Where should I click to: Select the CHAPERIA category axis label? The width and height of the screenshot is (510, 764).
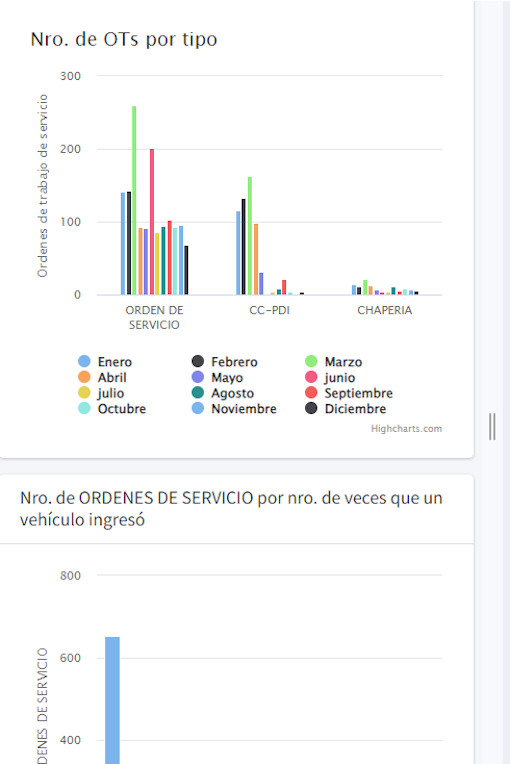pyautogui.click(x=385, y=310)
